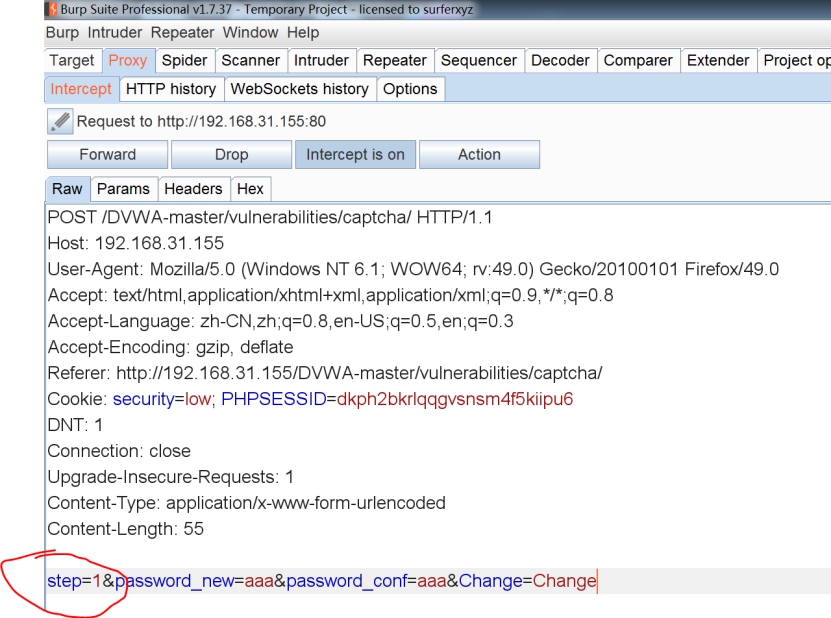Click the Content-Length: 55 line
Viewport: 831px width, 618px height.
[126, 529]
